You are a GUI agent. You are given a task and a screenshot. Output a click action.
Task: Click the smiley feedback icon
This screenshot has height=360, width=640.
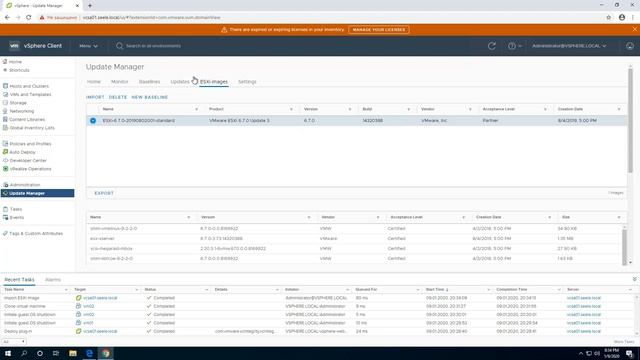630,46
